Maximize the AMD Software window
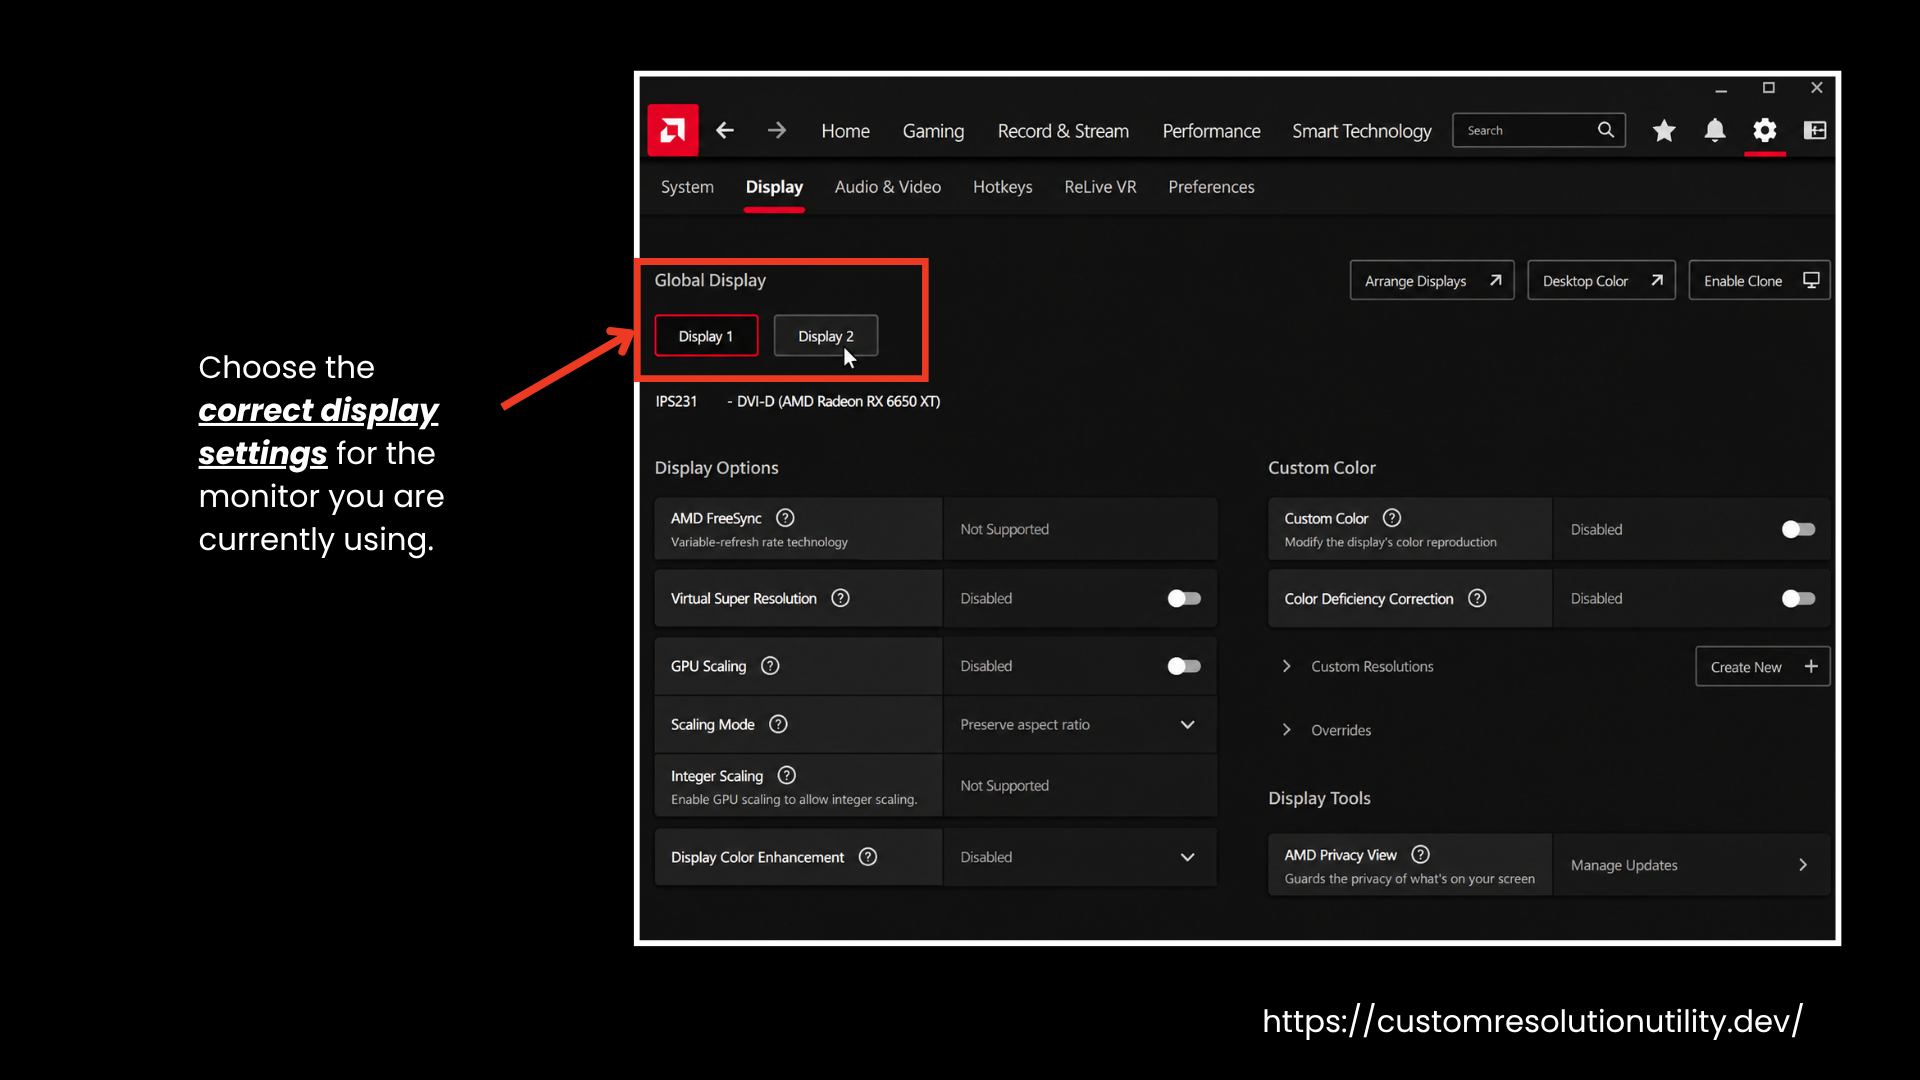 coord(1768,88)
